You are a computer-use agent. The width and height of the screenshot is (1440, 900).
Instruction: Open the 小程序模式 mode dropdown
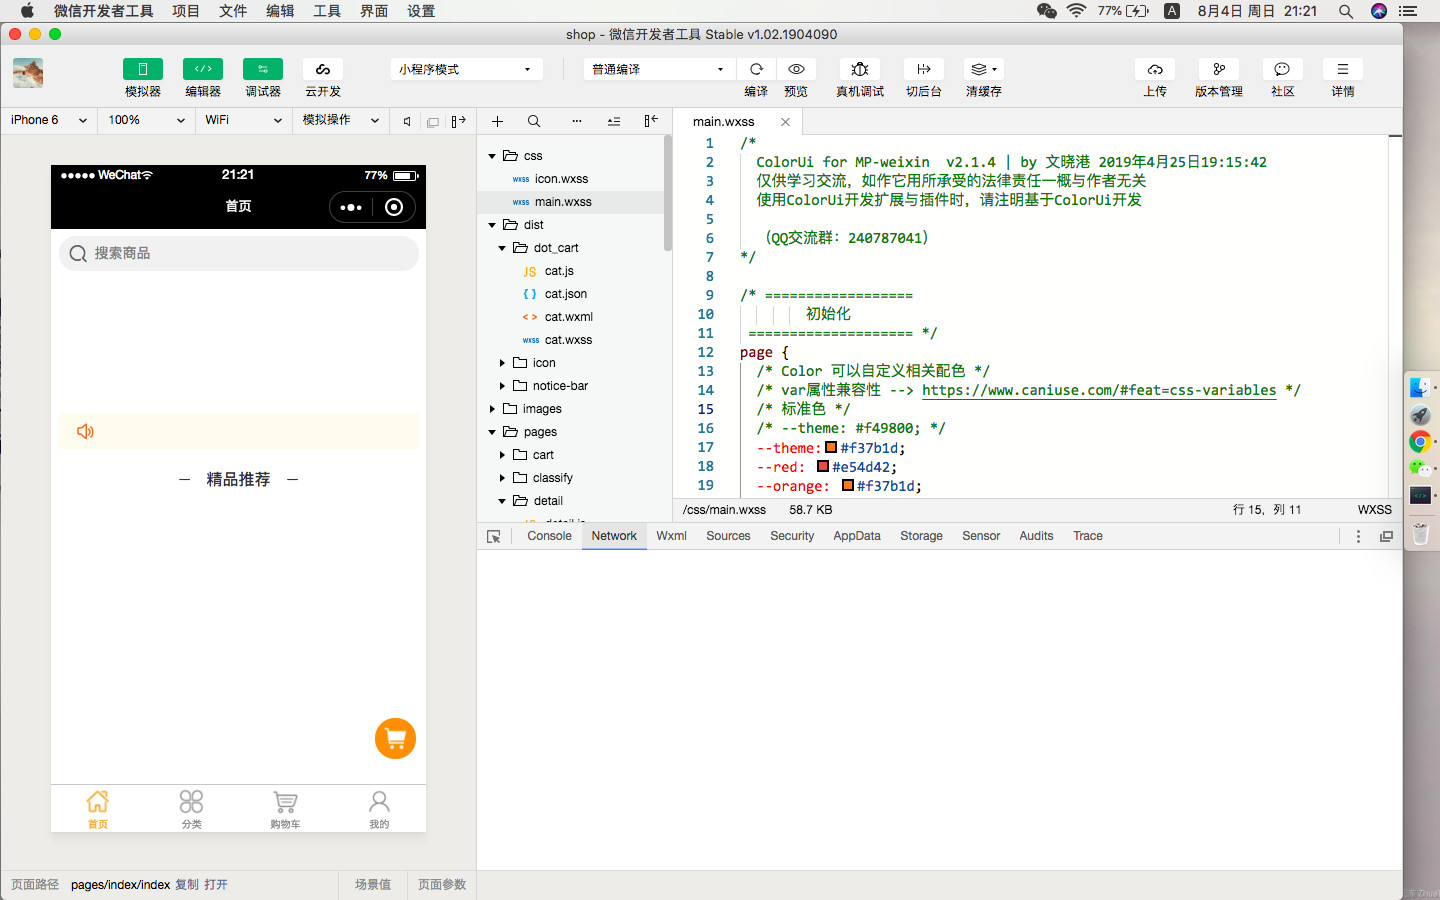465,69
